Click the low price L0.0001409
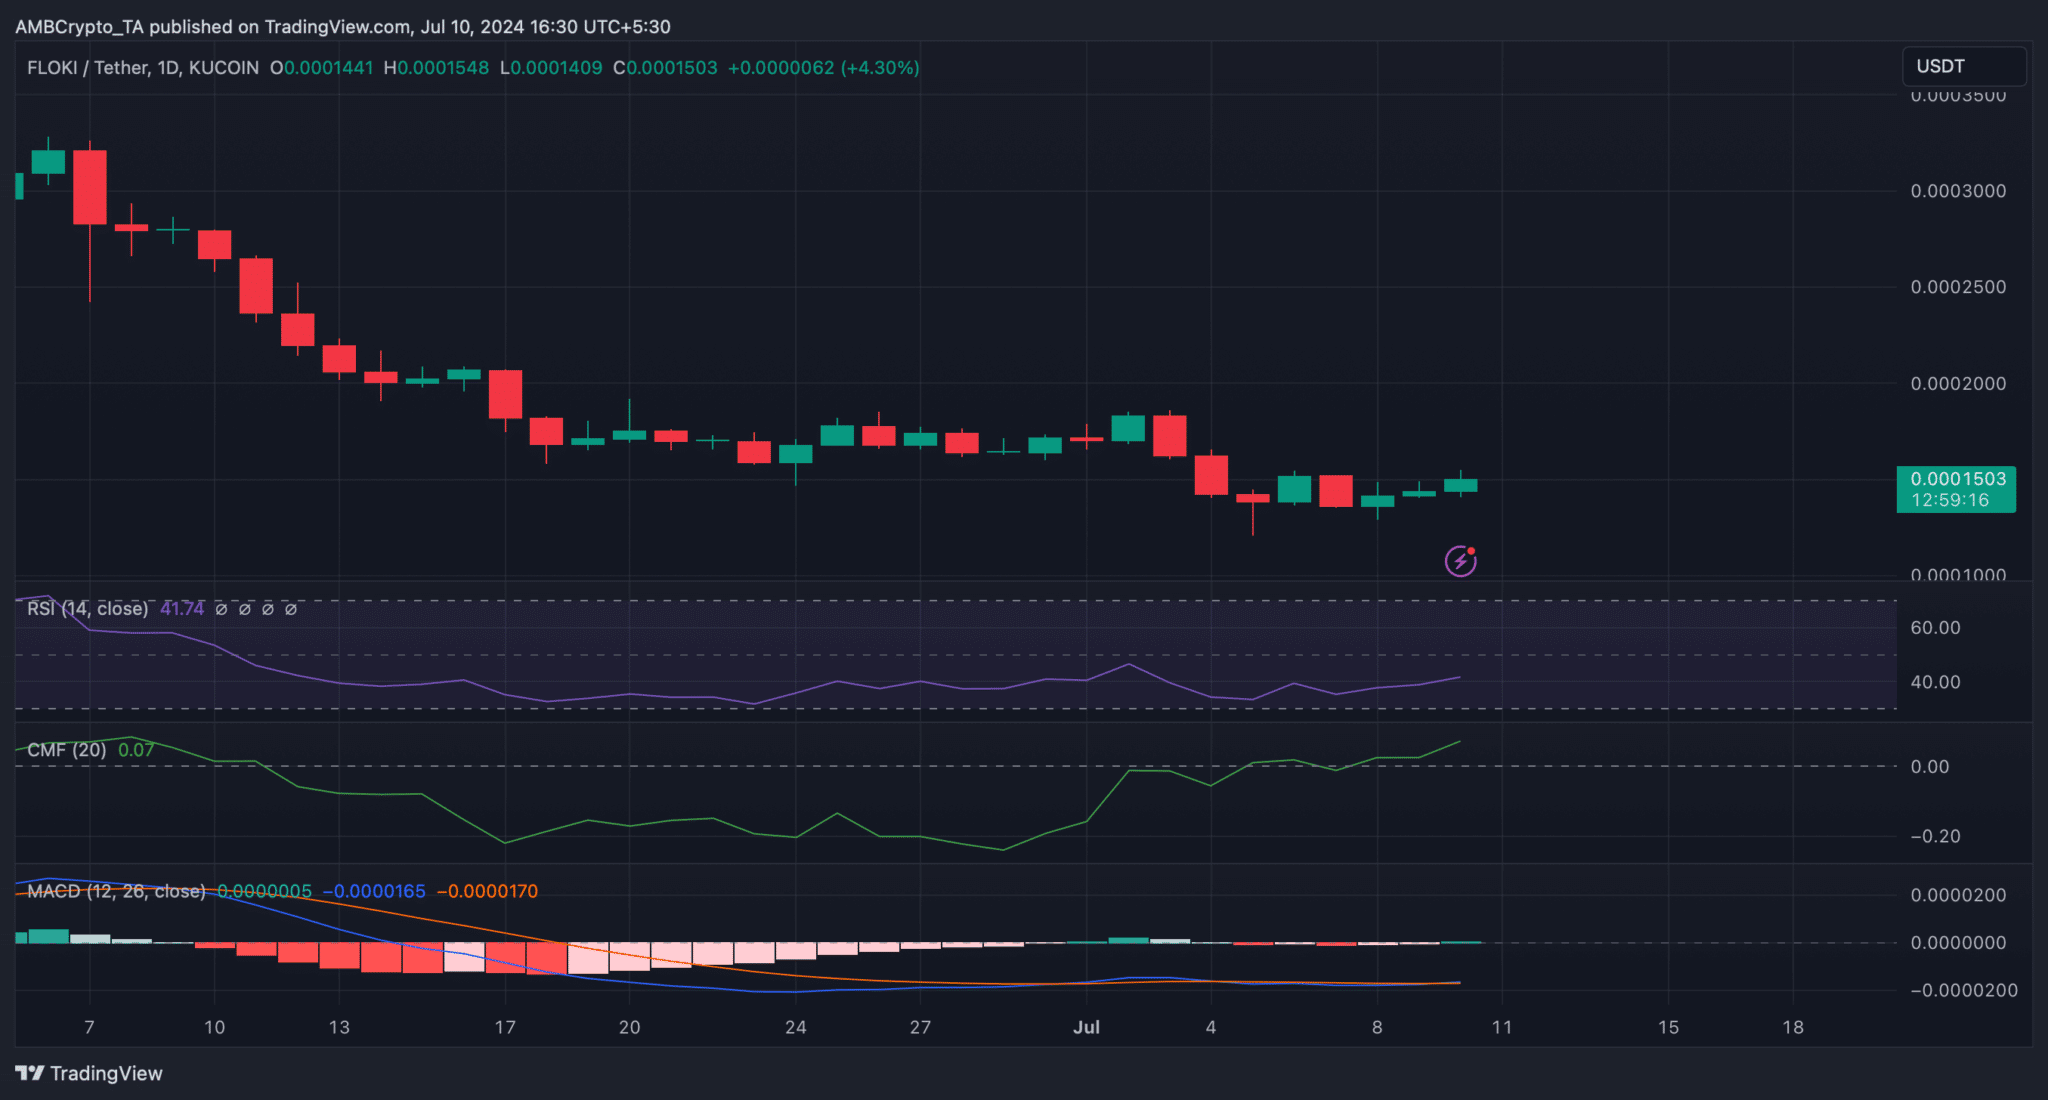Viewport: 2048px width, 1100px height. 551,68
